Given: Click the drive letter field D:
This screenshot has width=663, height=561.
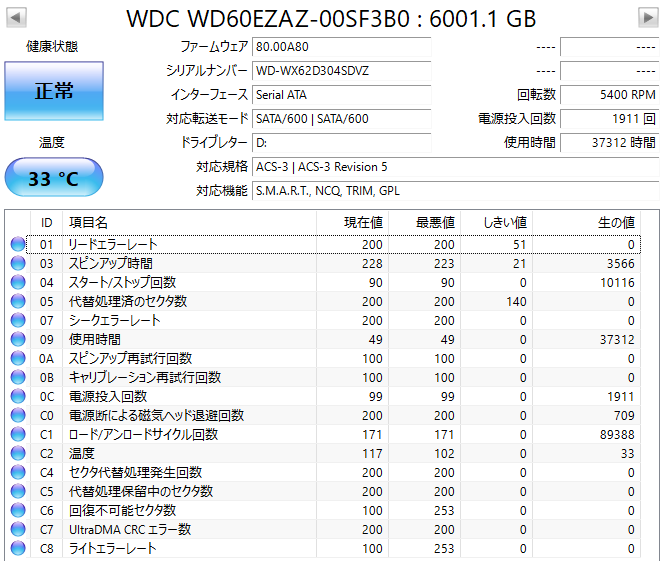Looking at the screenshot, I should 342,143.
